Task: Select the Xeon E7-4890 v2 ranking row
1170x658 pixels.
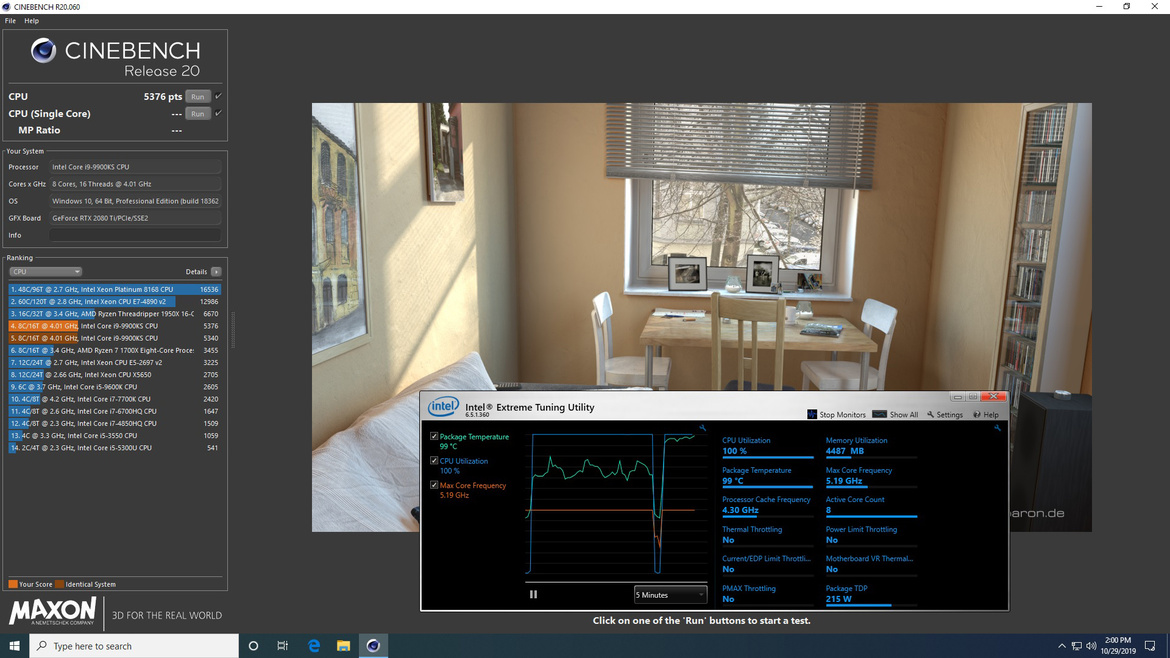Action: pyautogui.click(x=114, y=301)
